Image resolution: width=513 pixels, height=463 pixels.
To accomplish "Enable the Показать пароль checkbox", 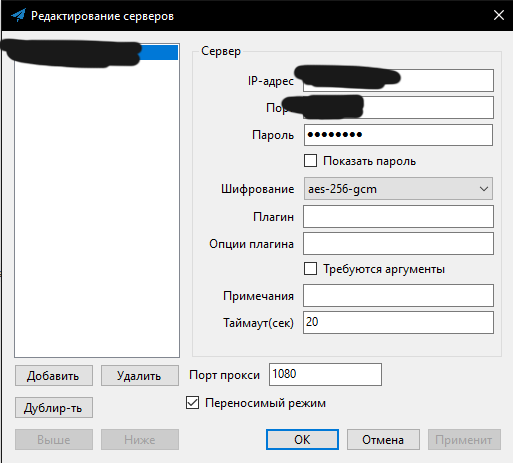I will (x=310, y=161).
